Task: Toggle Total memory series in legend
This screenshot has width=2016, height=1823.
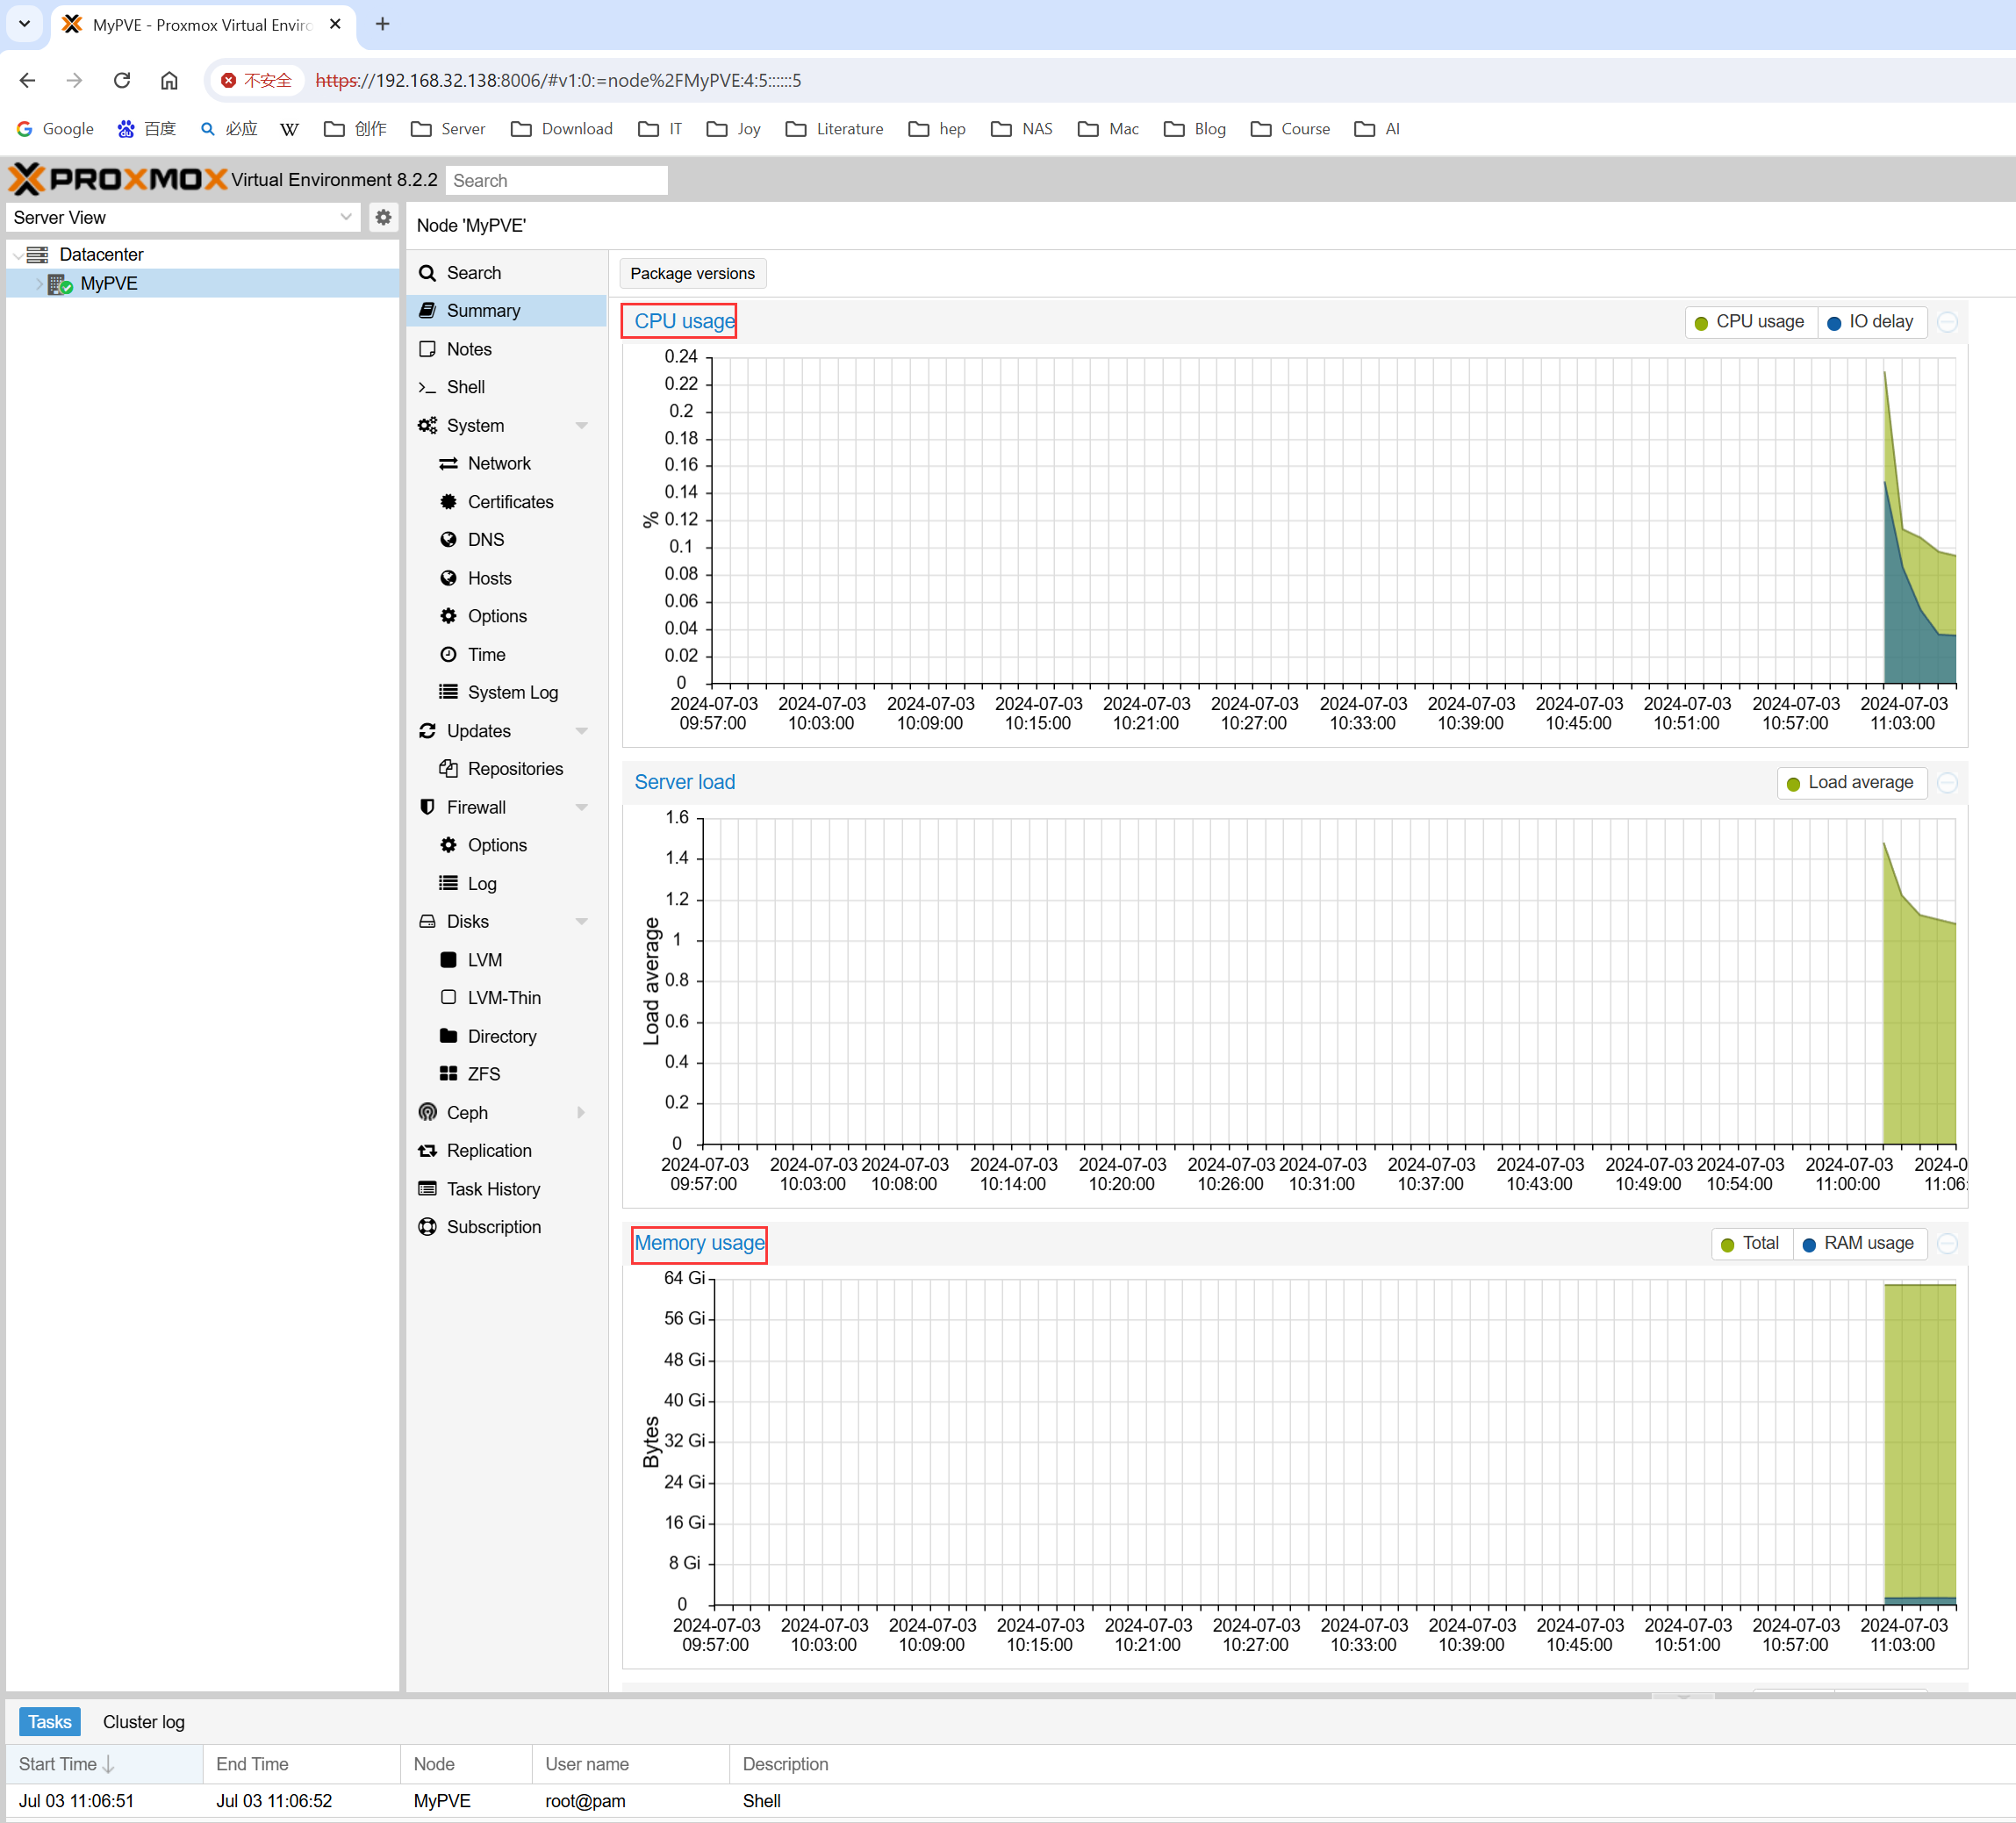Action: point(1751,1243)
